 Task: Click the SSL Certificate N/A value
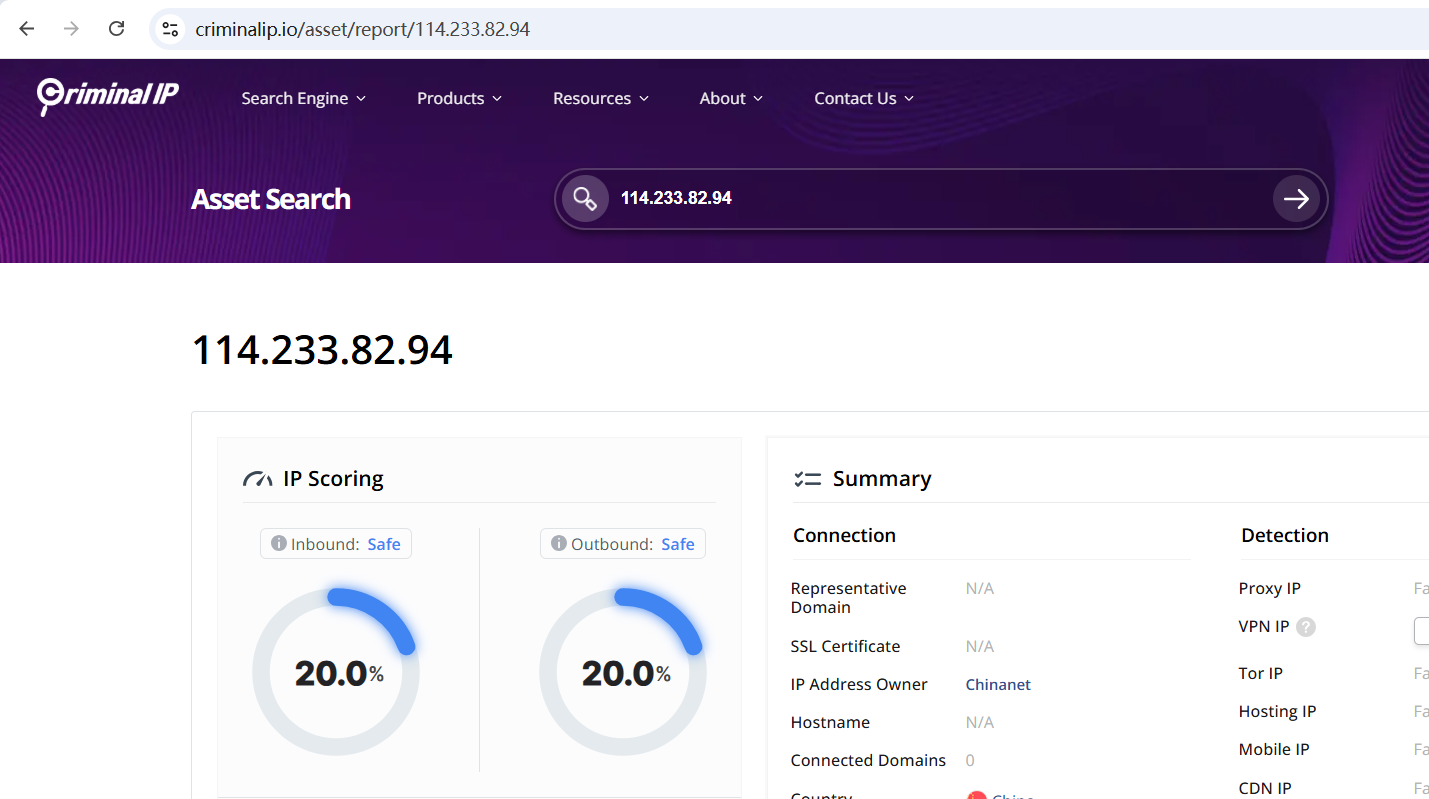(980, 647)
